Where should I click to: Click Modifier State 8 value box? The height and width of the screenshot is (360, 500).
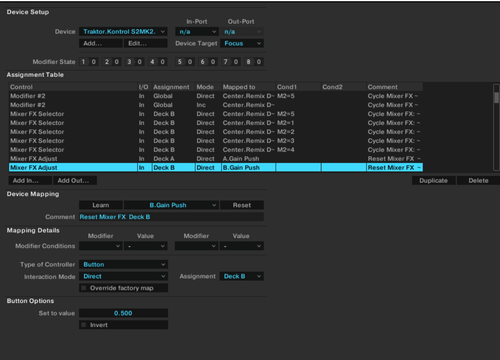pos(259,62)
